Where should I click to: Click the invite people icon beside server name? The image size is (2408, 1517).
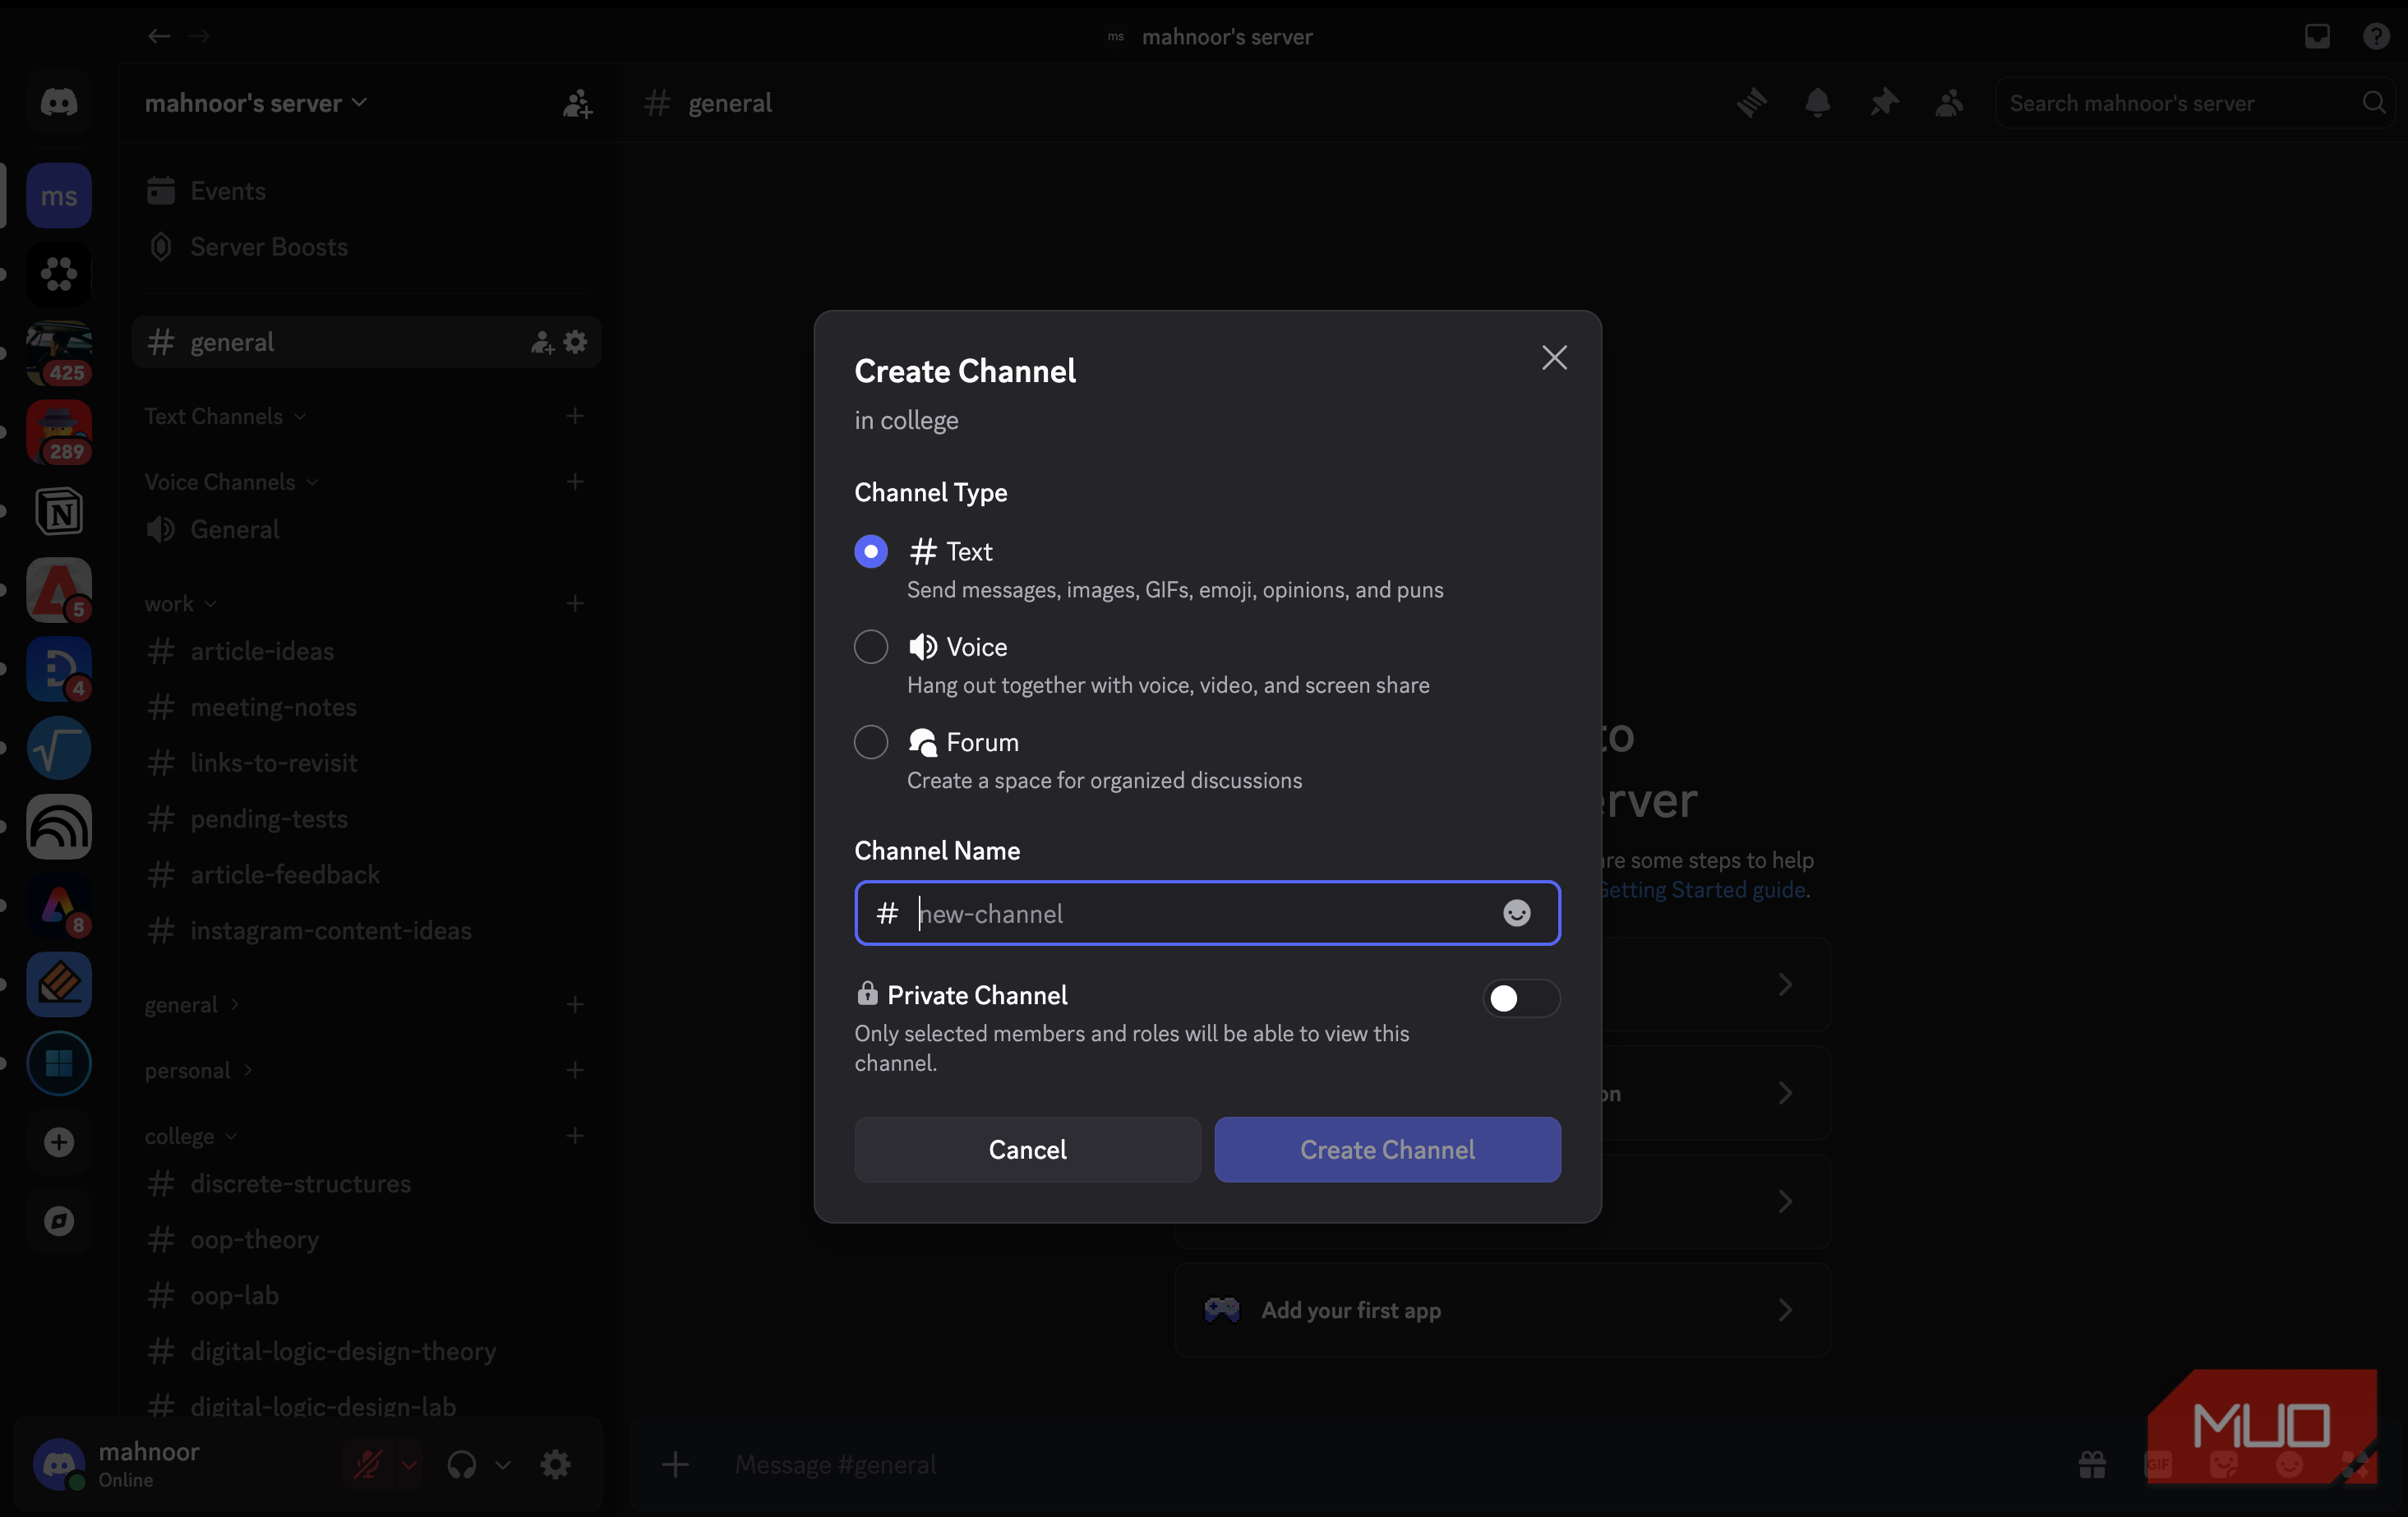point(577,103)
